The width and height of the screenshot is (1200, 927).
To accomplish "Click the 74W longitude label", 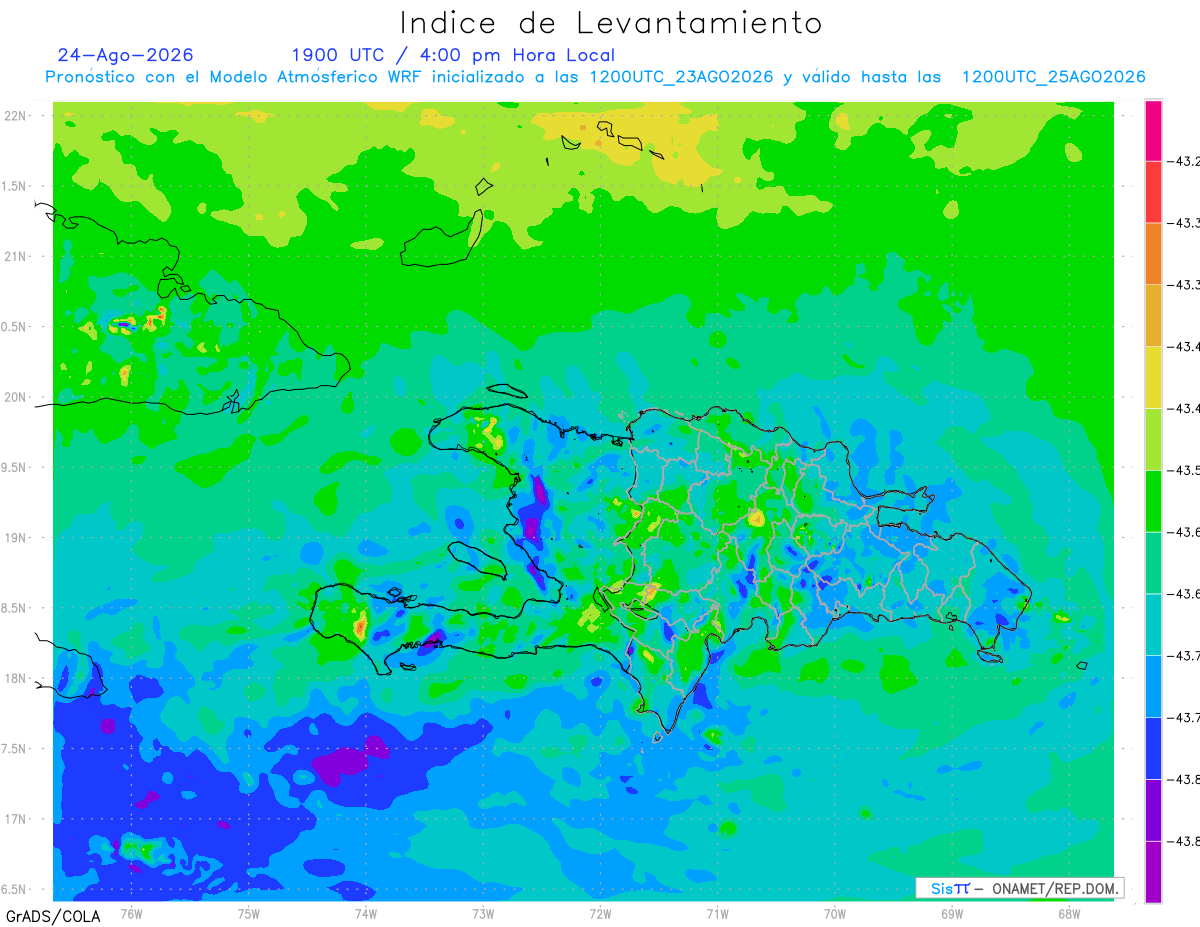I will [x=365, y=913].
